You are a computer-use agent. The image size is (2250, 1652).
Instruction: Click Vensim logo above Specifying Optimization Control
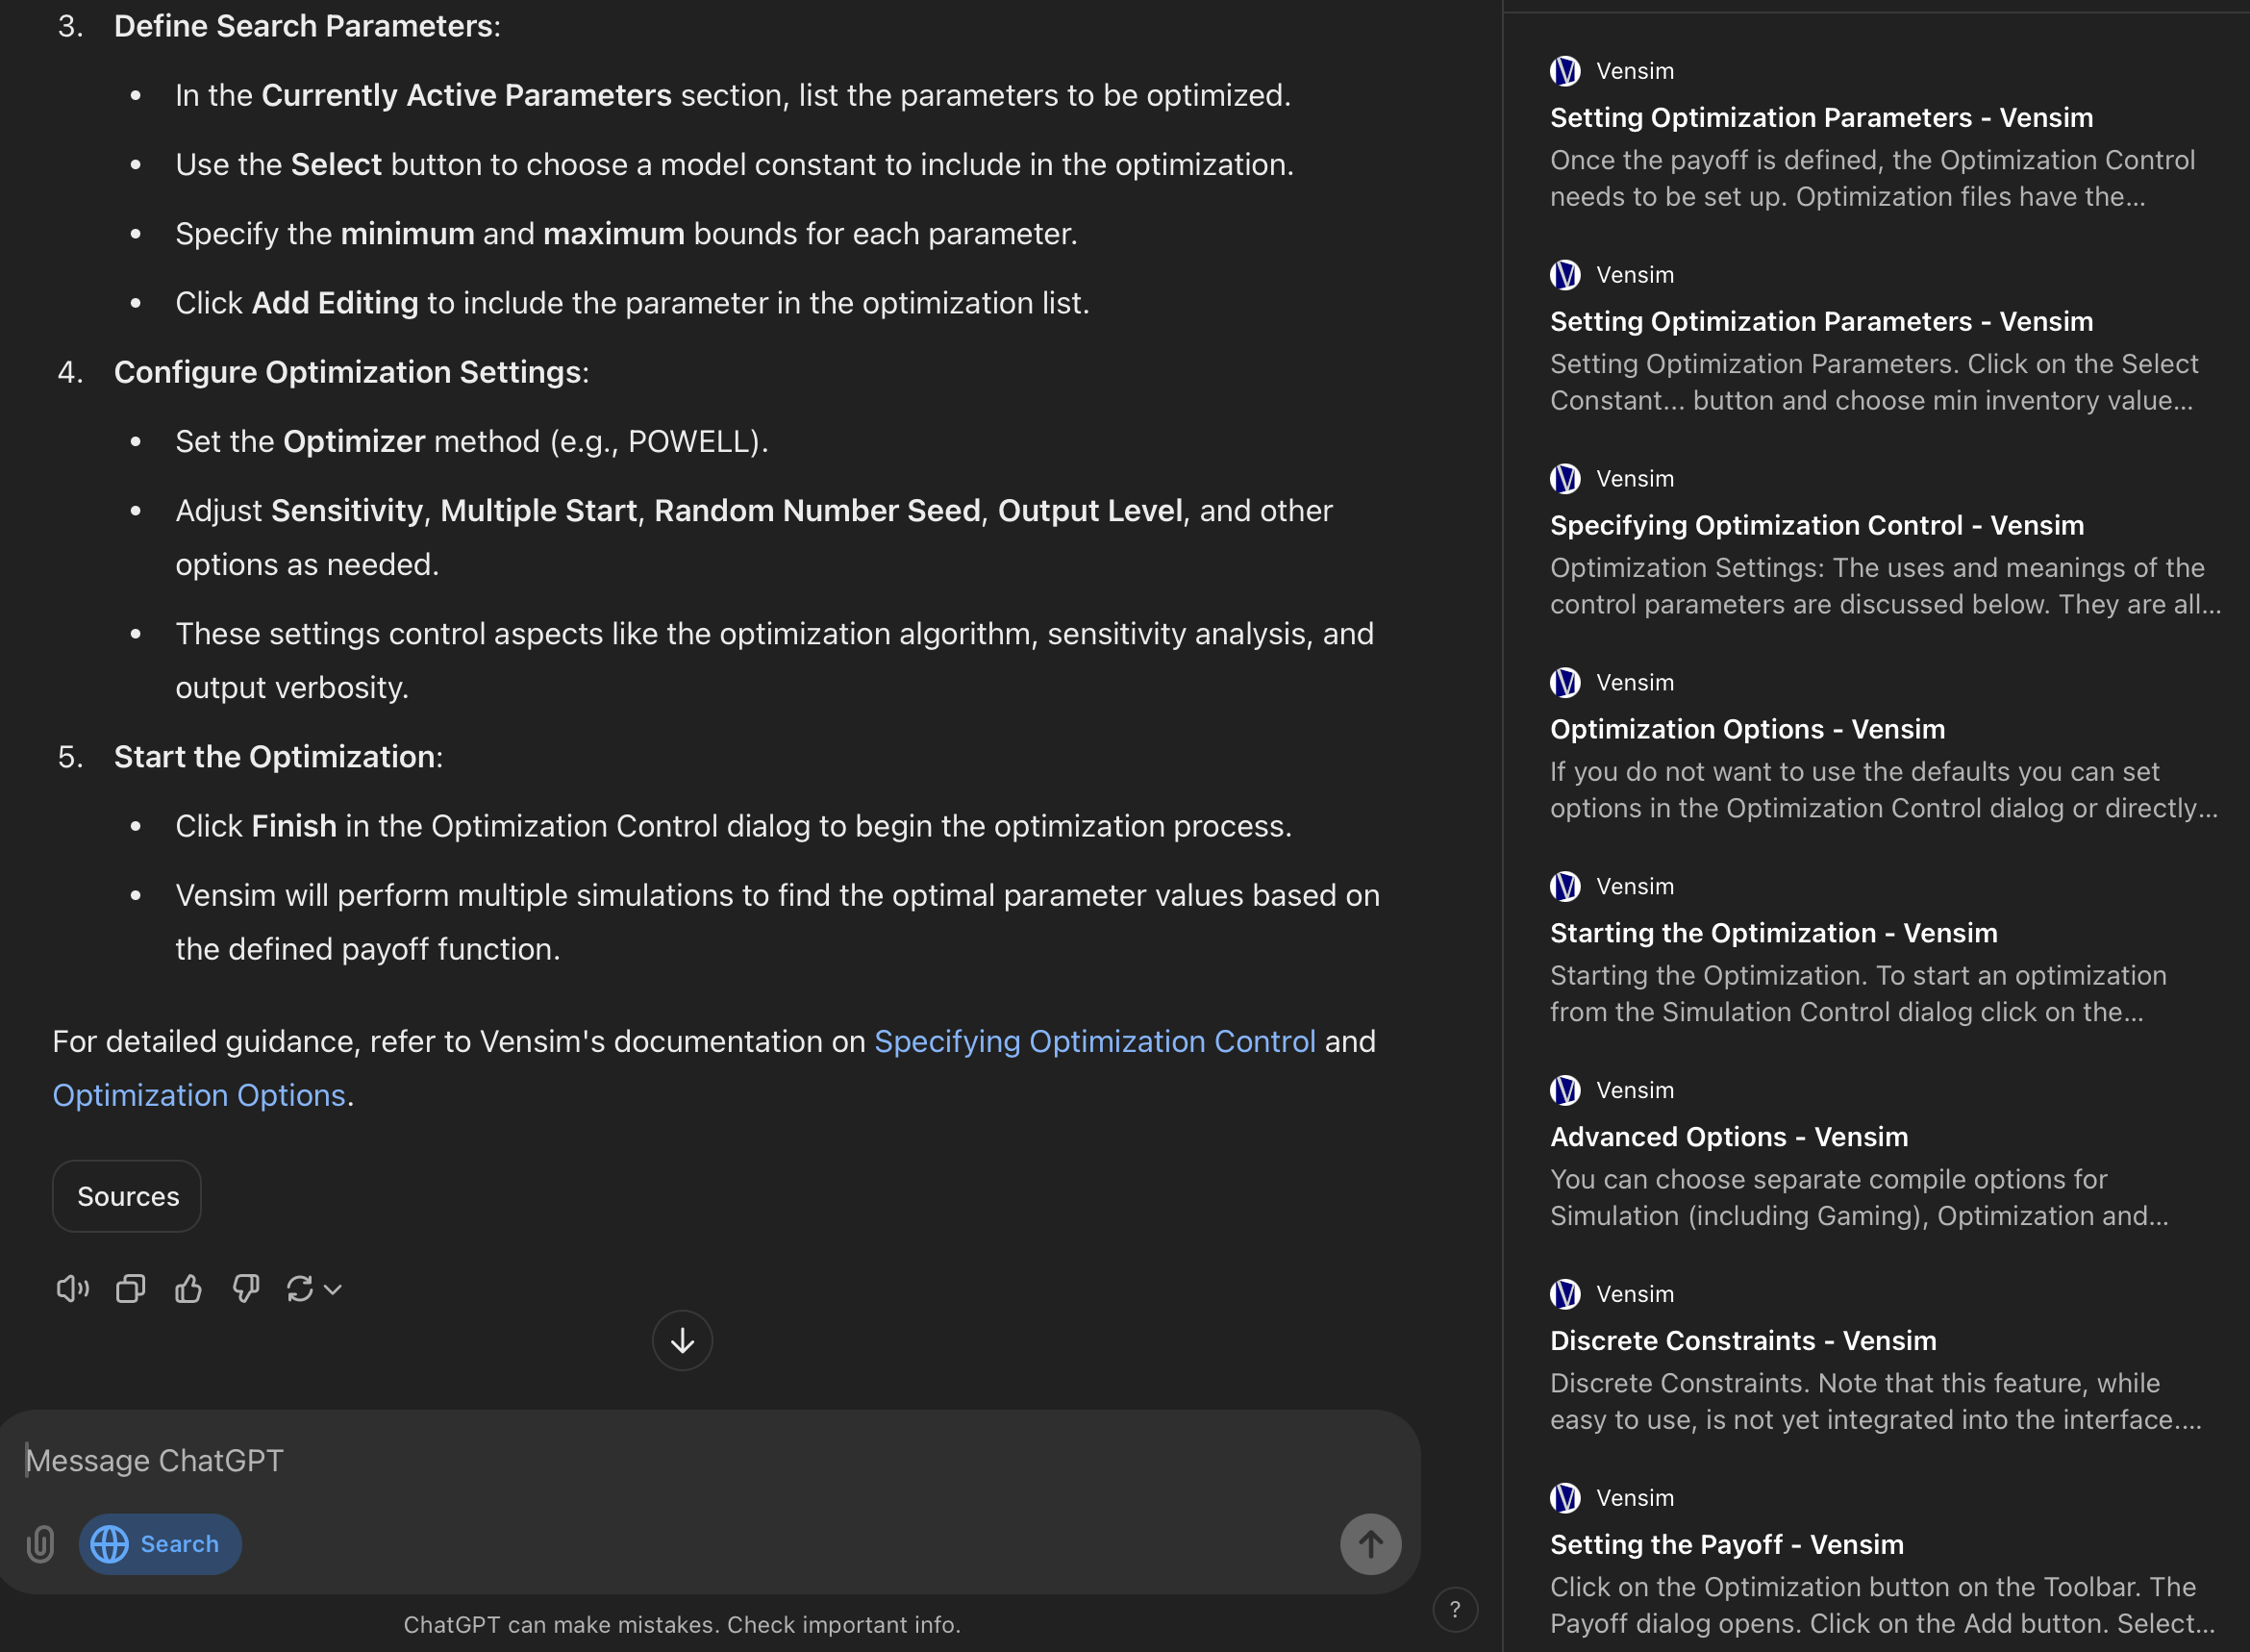(x=1565, y=478)
